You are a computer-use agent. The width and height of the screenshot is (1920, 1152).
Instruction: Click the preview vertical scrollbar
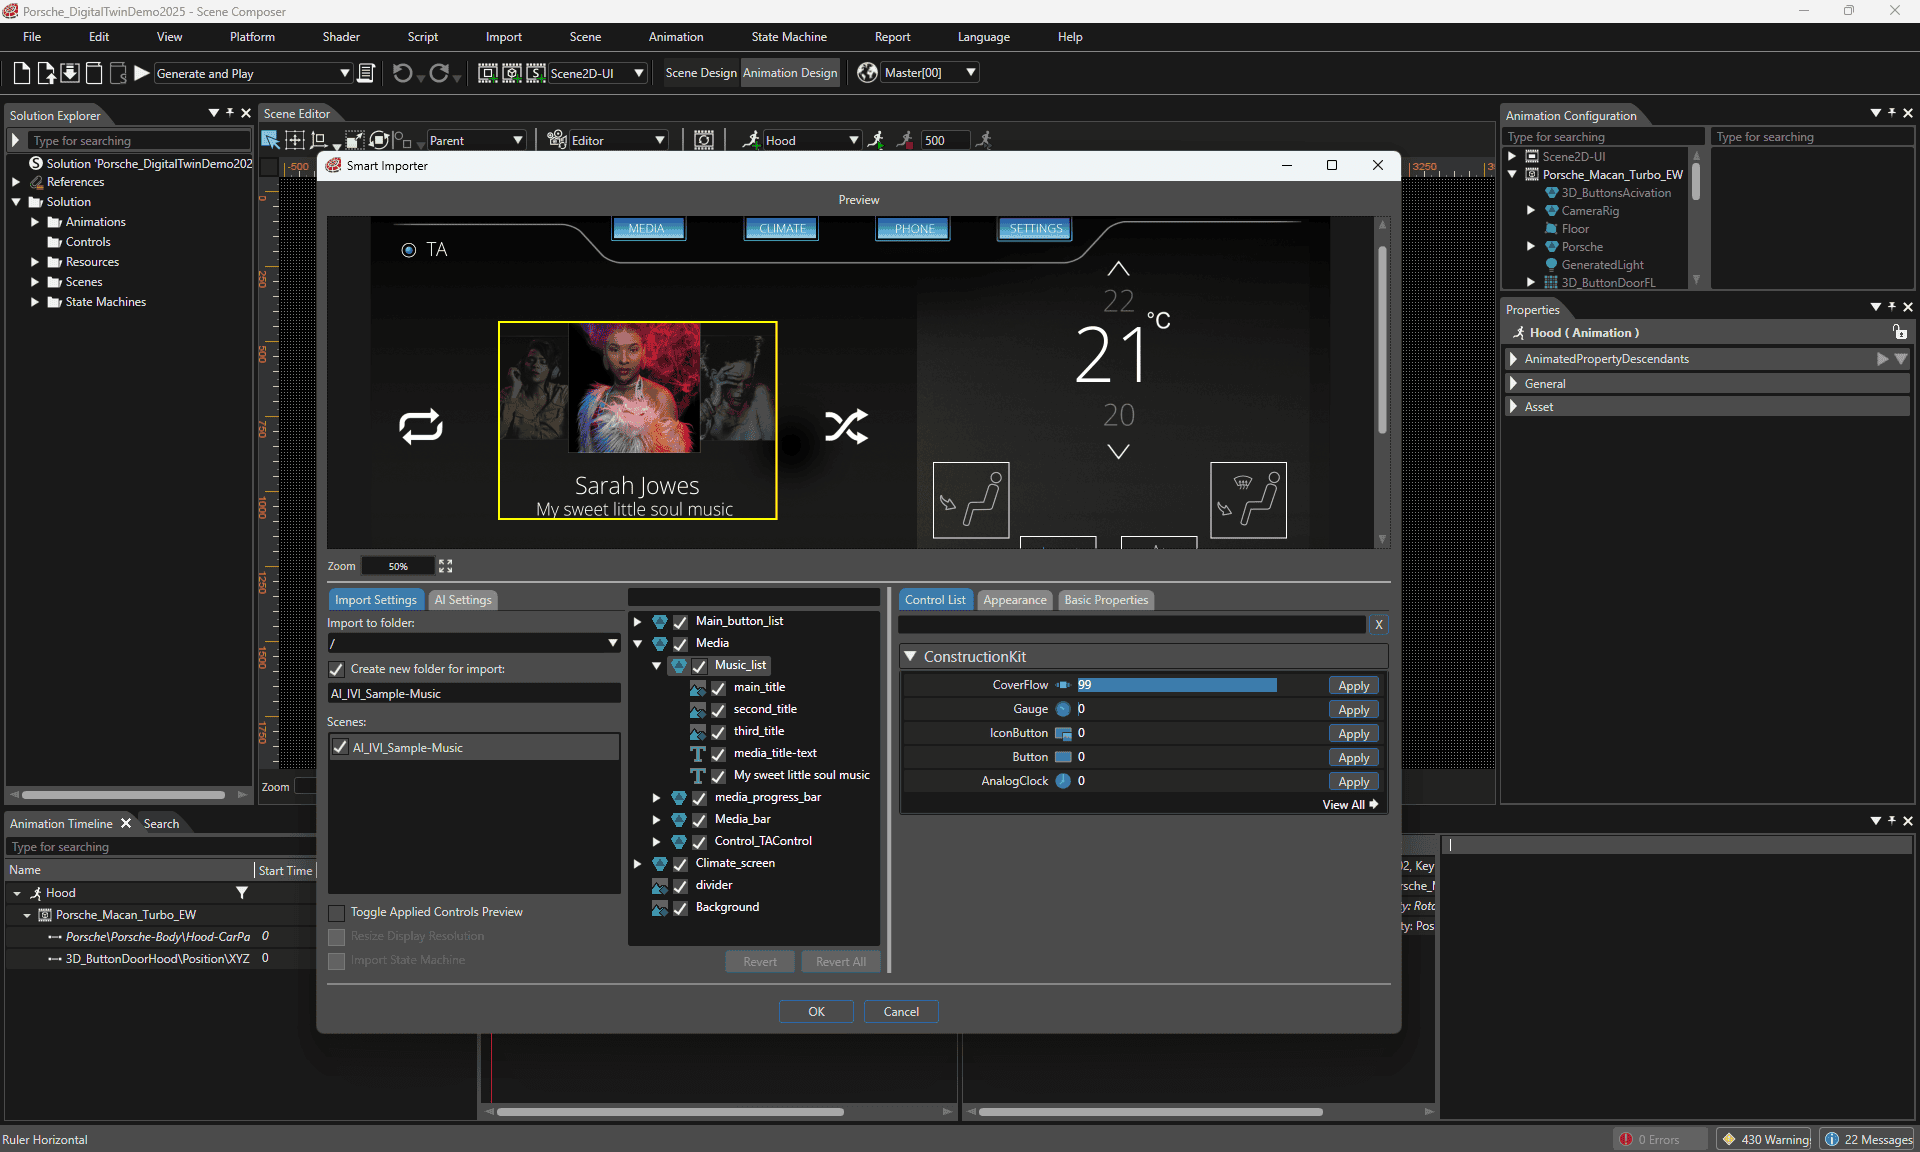1382,340
